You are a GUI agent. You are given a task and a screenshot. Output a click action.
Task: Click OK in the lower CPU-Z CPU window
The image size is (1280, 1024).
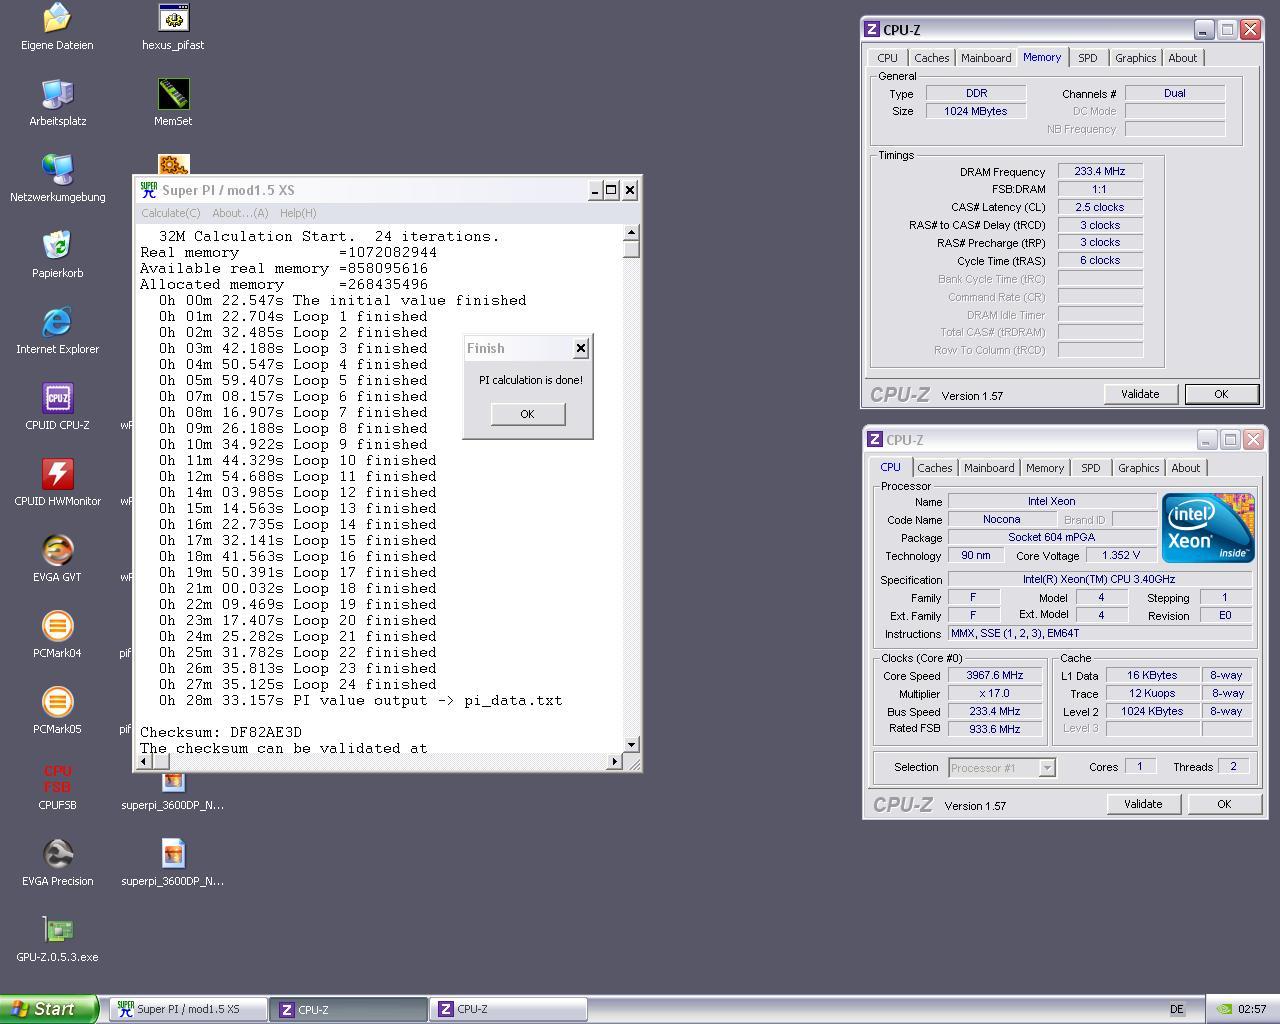pyautogui.click(x=1224, y=804)
